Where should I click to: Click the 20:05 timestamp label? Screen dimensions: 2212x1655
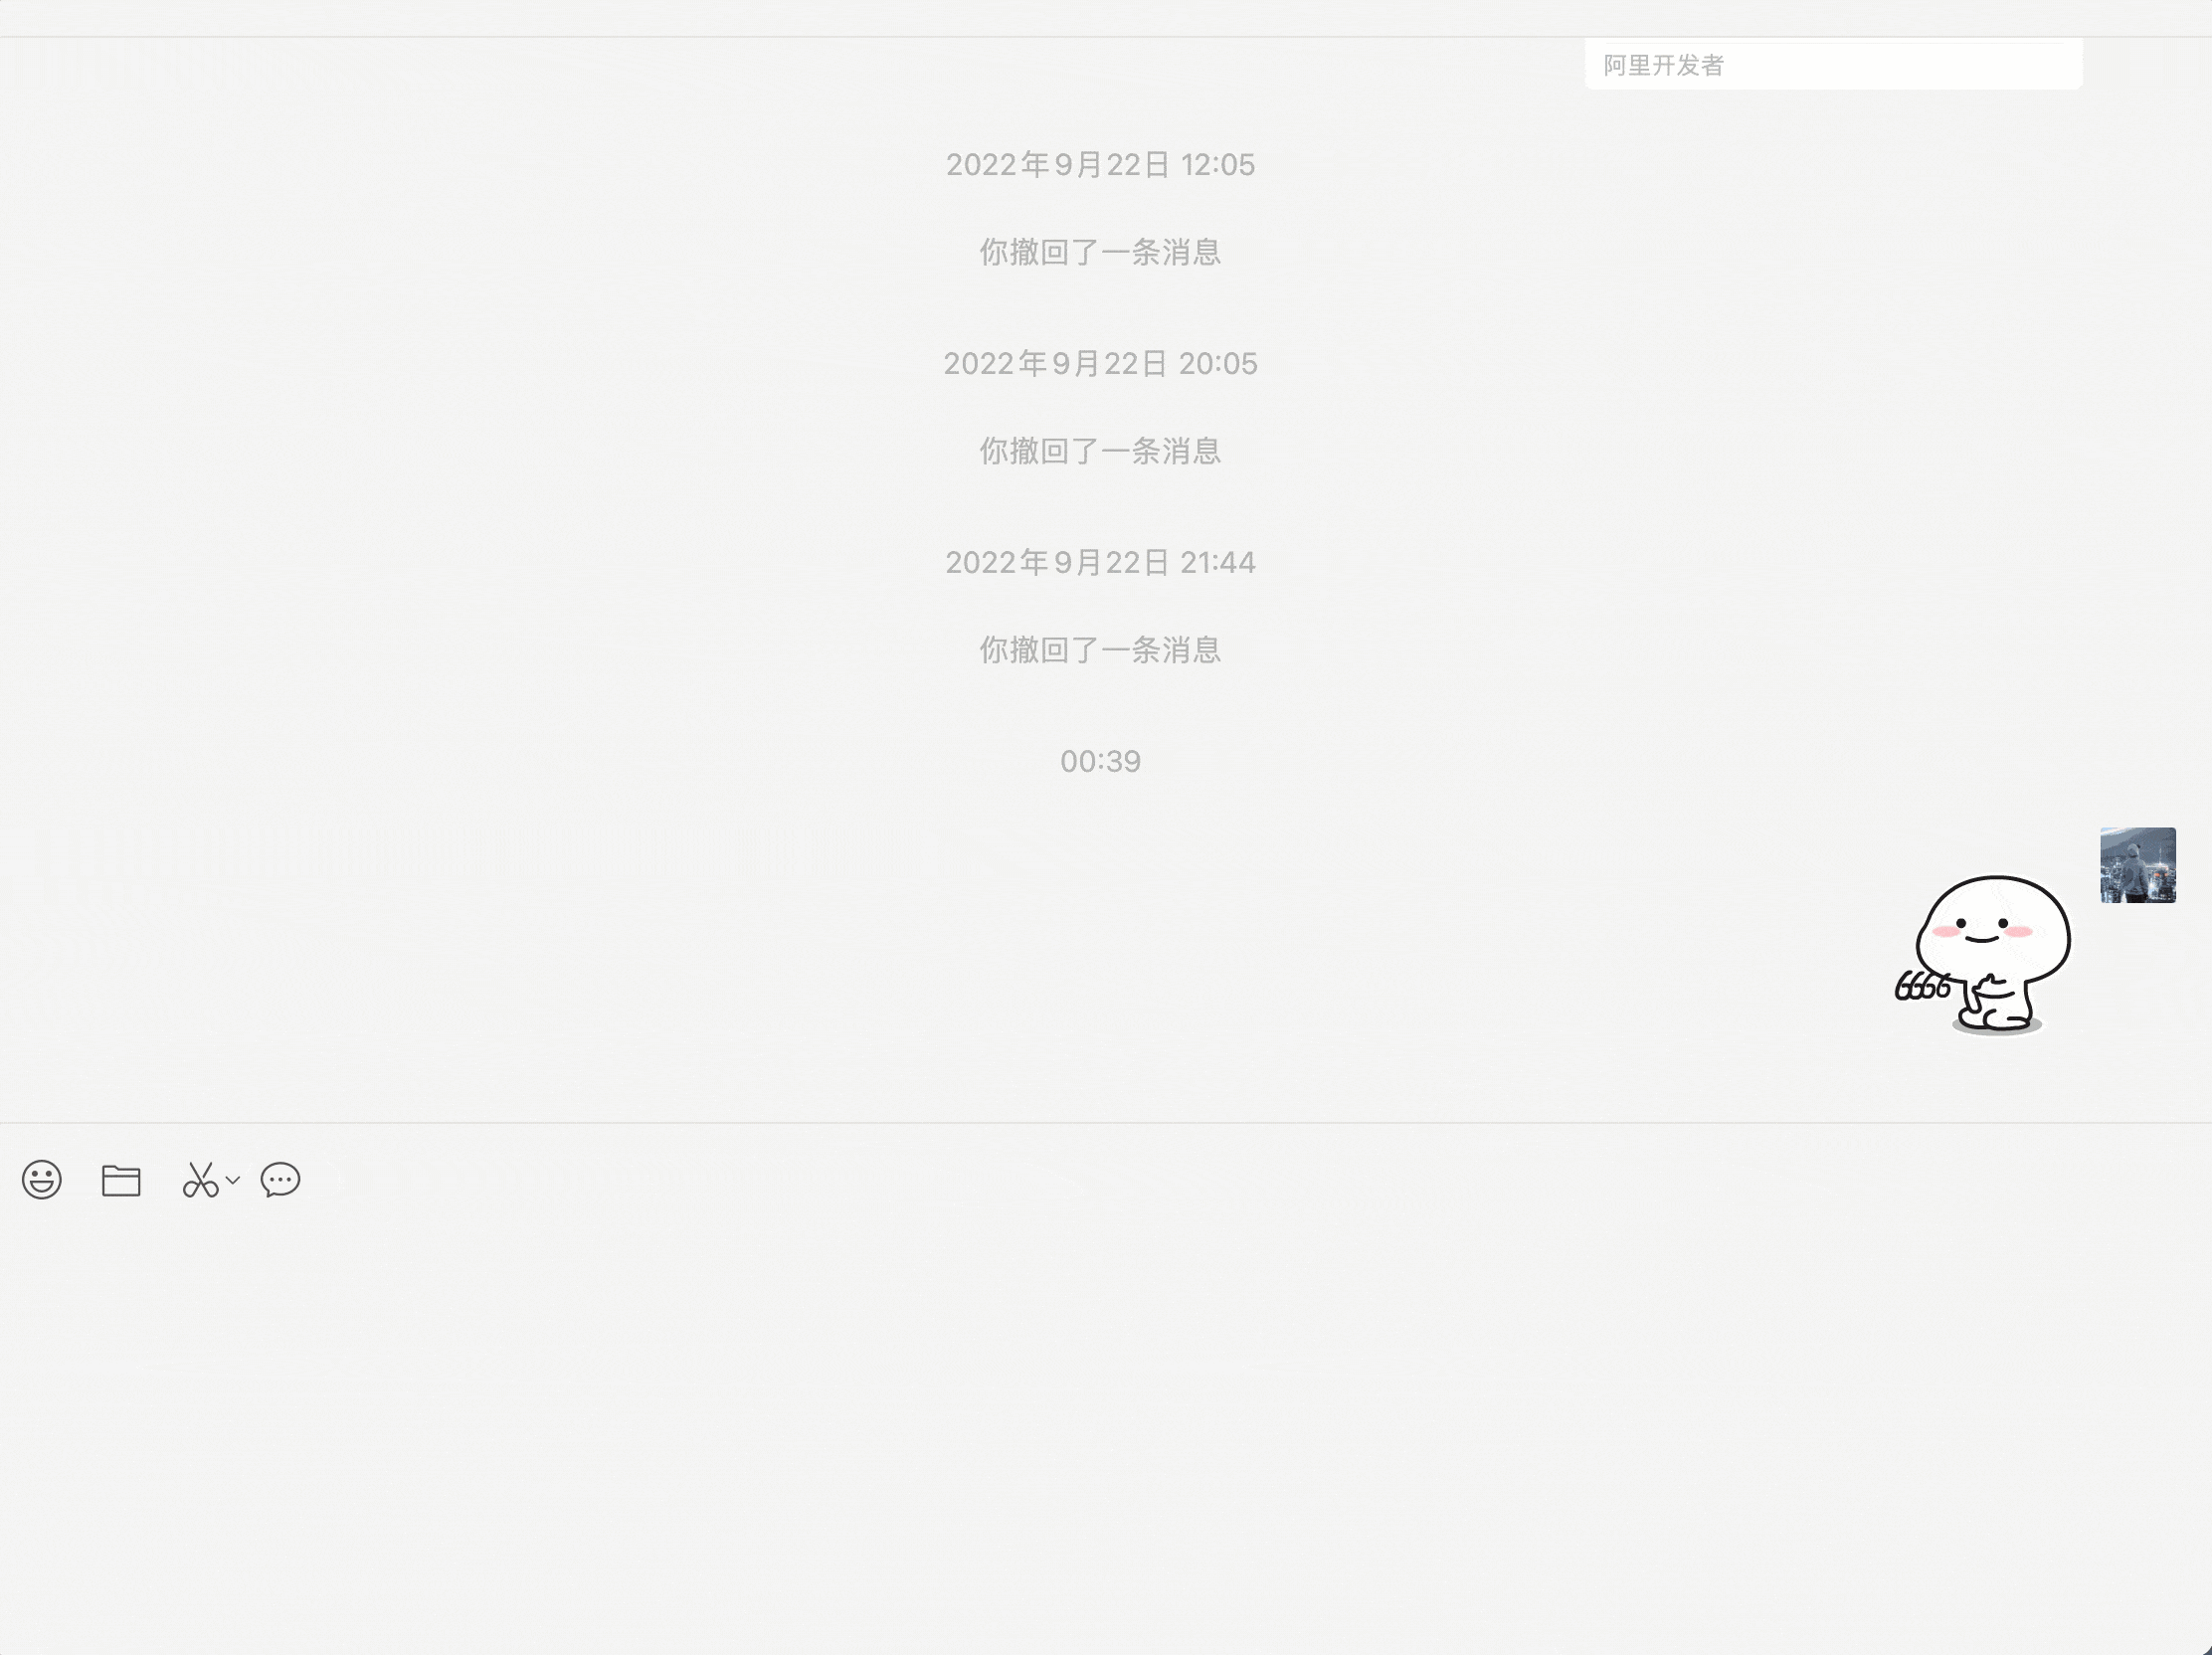(1100, 364)
